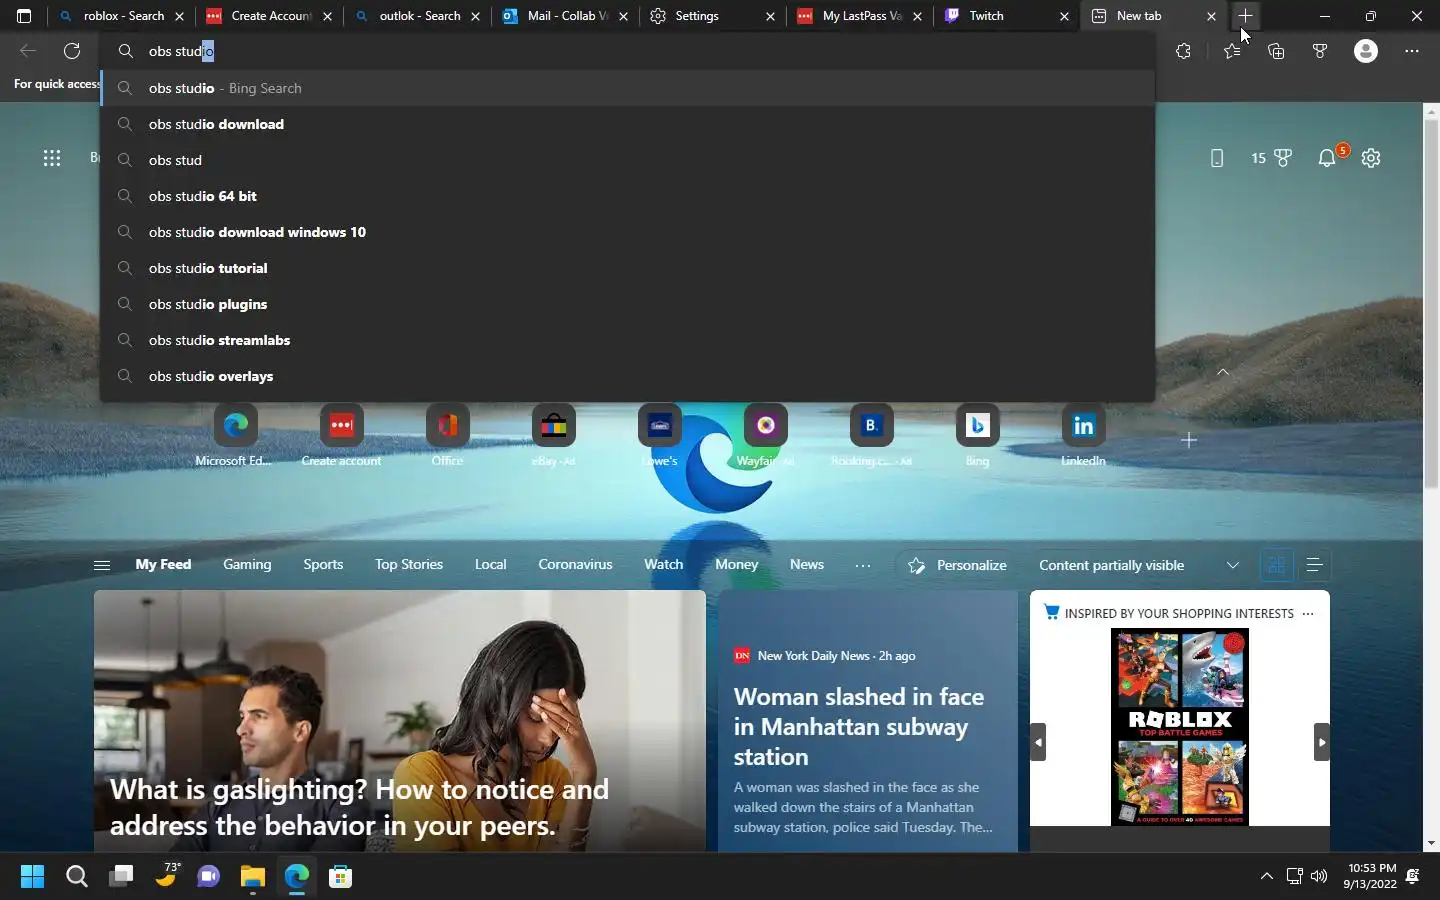1440x900 pixels.
Task: Open Money feed category
Action: pyautogui.click(x=736, y=564)
